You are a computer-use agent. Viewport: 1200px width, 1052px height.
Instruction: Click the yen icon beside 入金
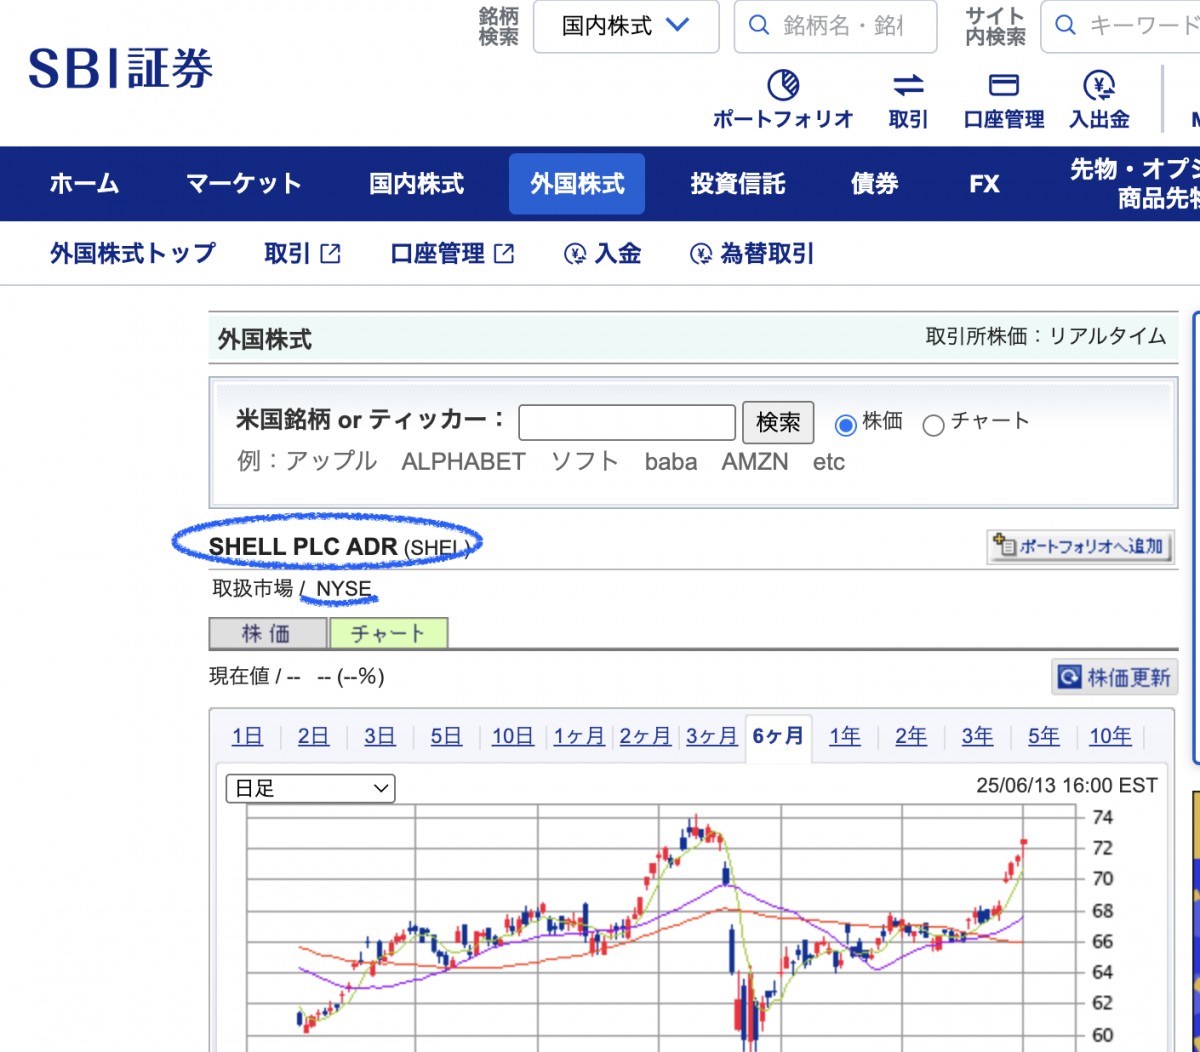[575, 254]
